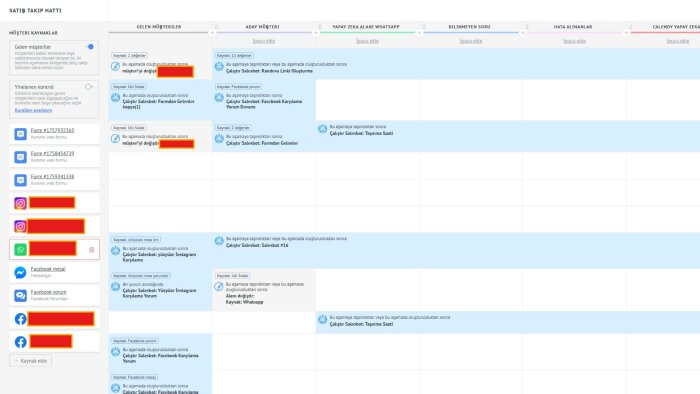Add stage with plus before YAPAY ZEKA ALANI WHATSAPP
Image resolution: width=700 pixels, height=394 pixels.
coord(316,33)
